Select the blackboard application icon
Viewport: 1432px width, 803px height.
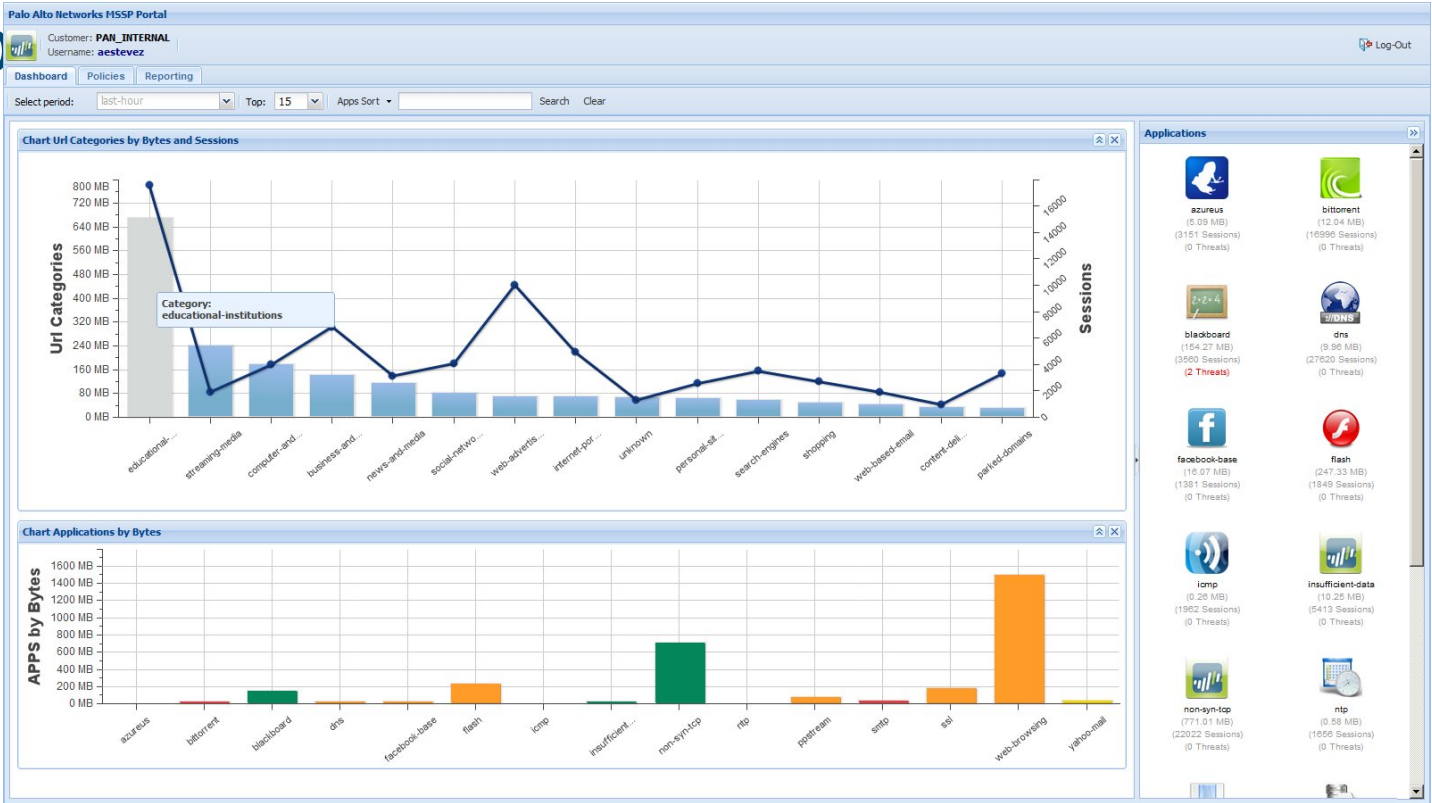pyautogui.click(x=1206, y=302)
